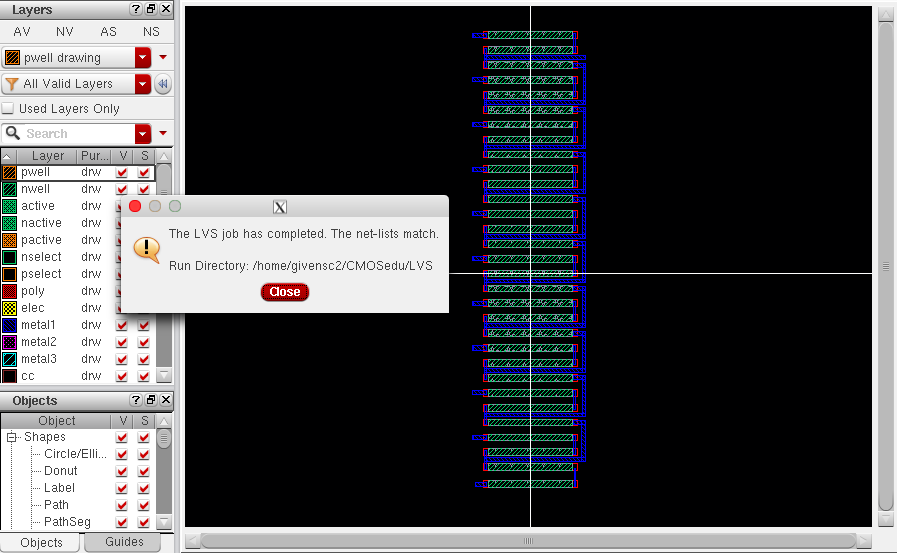Screen dimensions: 897x553
Task: Click the Object column header in Objects panel
Action: pyautogui.click(x=56, y=421)
